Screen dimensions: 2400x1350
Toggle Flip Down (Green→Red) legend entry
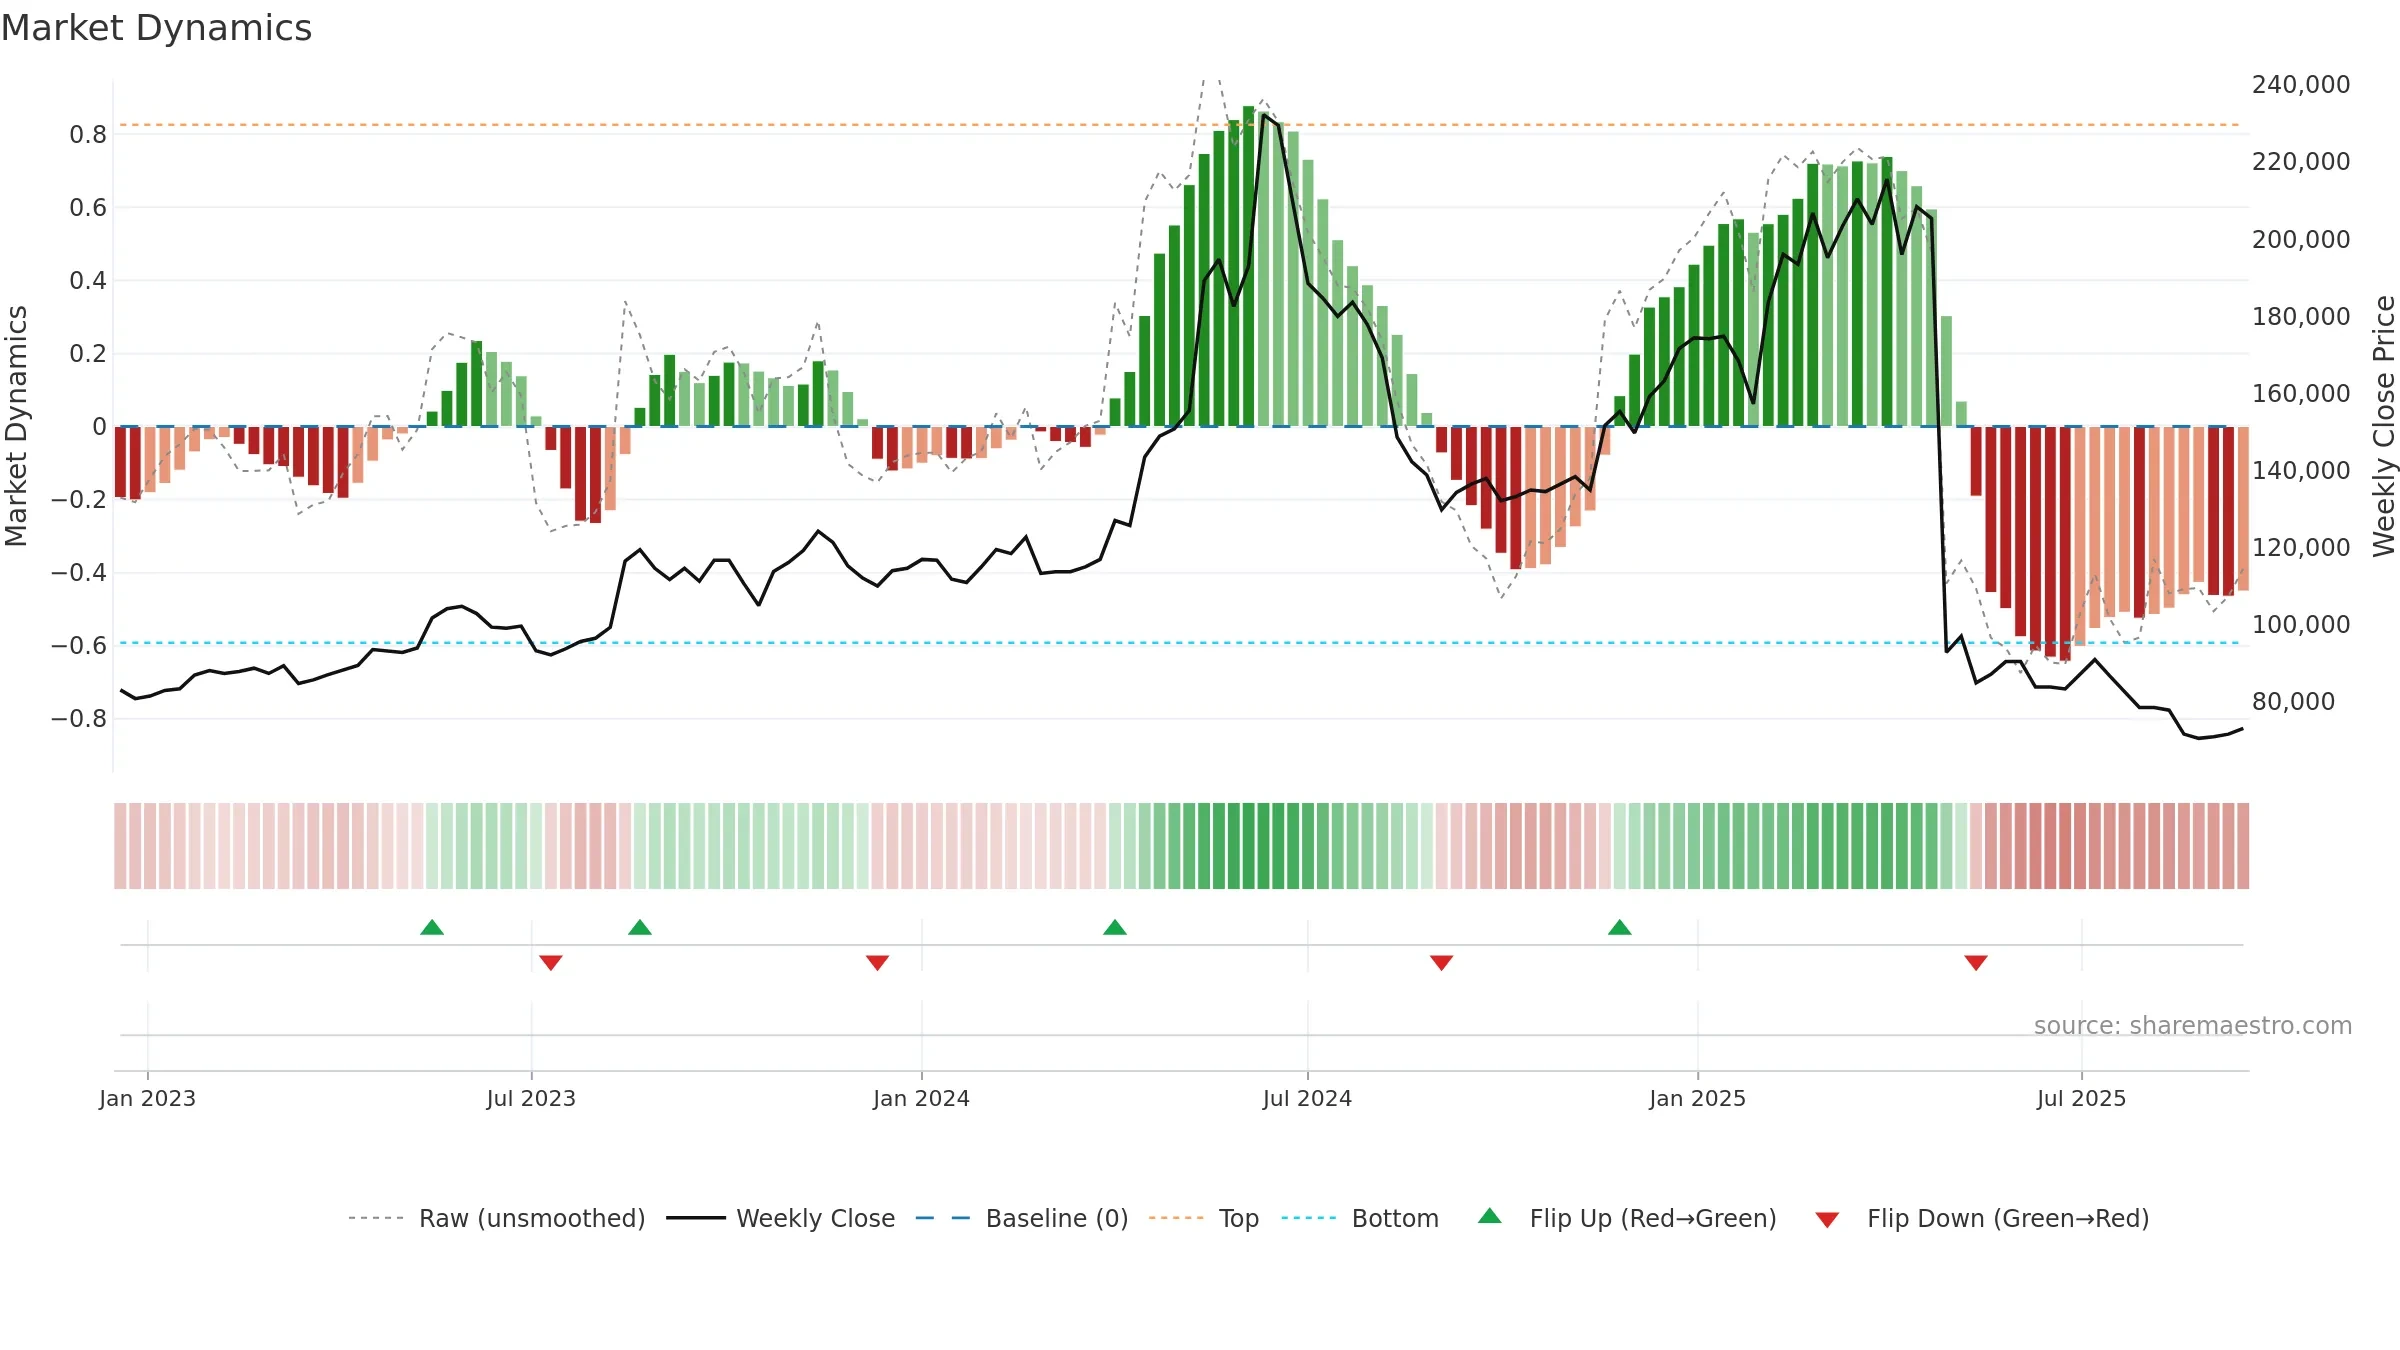pos(1982,1218)
